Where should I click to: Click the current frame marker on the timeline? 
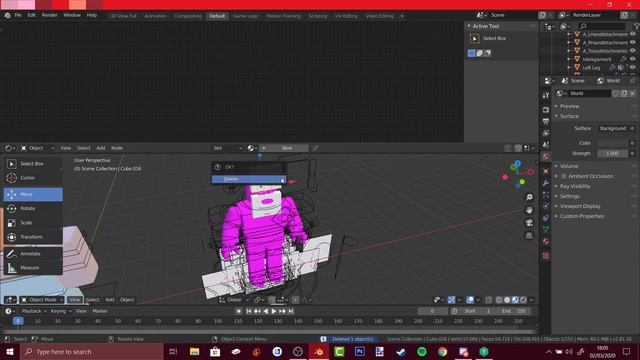click(x=18, y=321)
